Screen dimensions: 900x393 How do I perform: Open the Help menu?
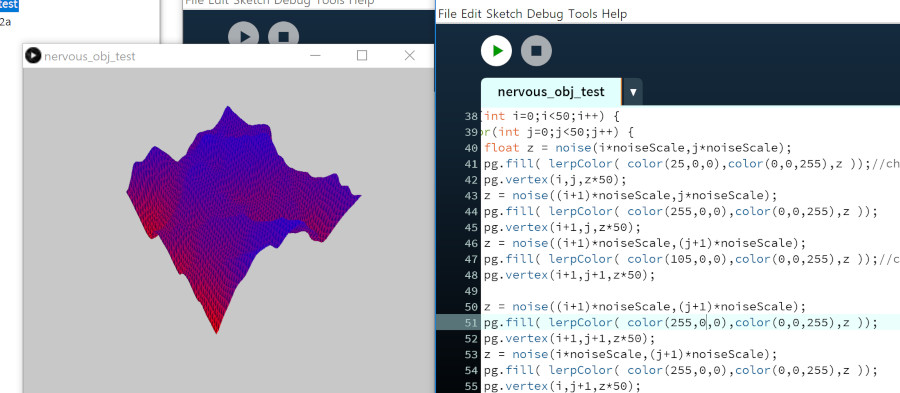[x=614, y=14]
